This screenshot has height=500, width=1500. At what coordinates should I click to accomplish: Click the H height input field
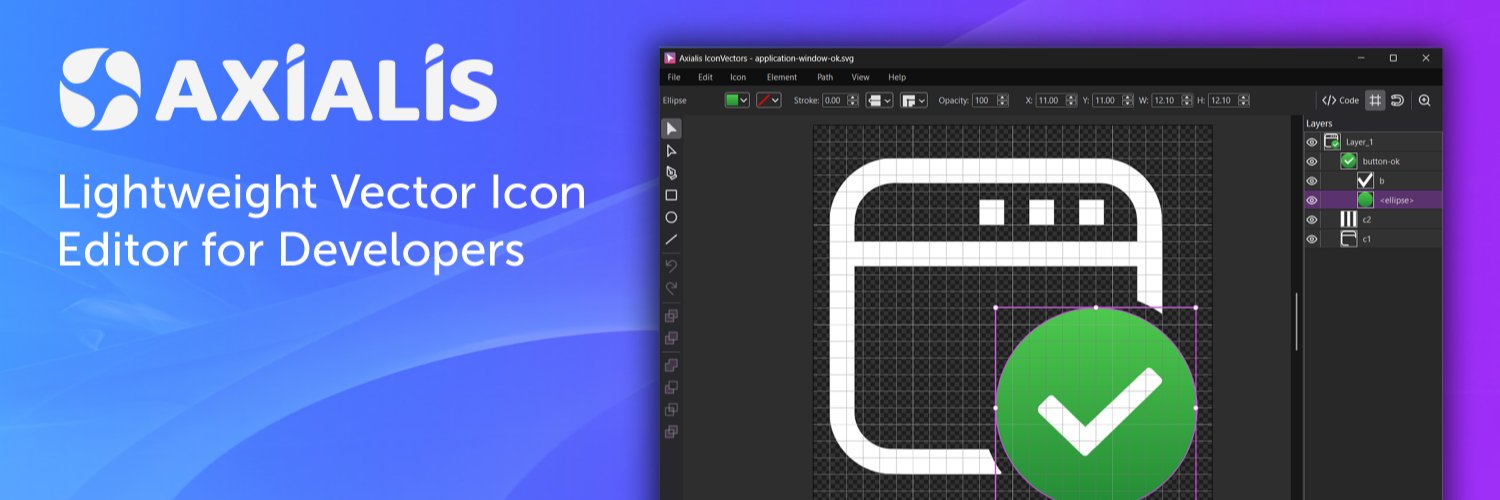[1222, 100]
